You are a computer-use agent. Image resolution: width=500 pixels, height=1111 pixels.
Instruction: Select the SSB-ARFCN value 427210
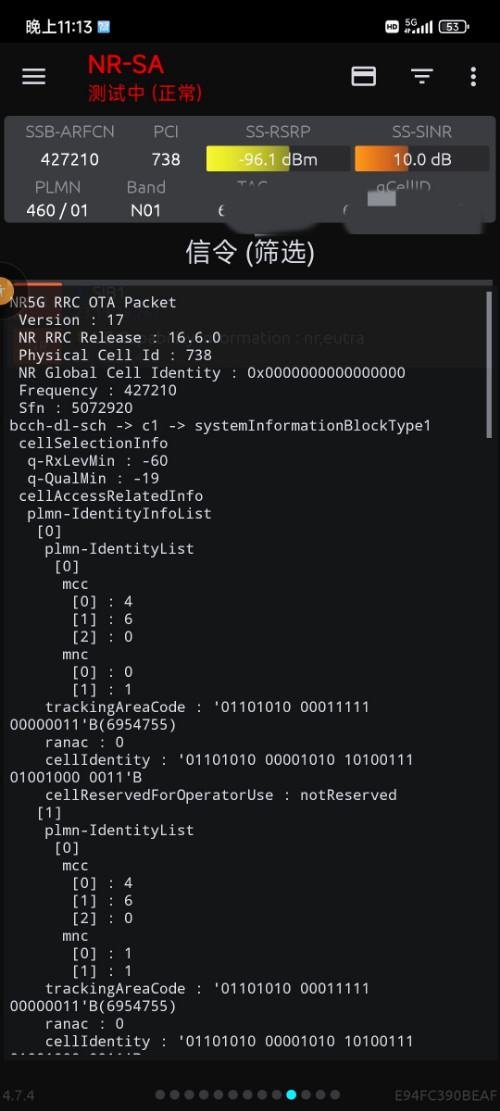coord(69,159)
